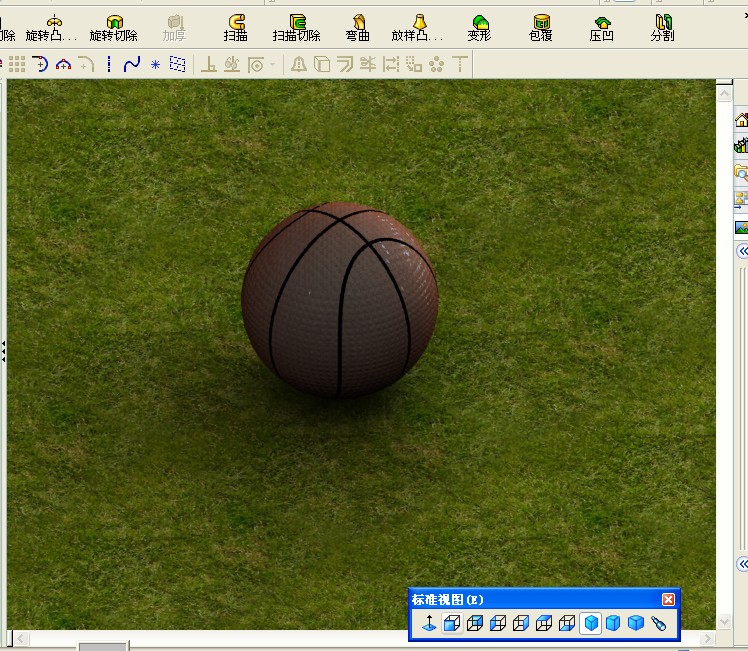Viewport: 748px width, 651px height.
Task: Select the dashed grid plane icon
Action: pyautogui.click(x=177, y=64)
